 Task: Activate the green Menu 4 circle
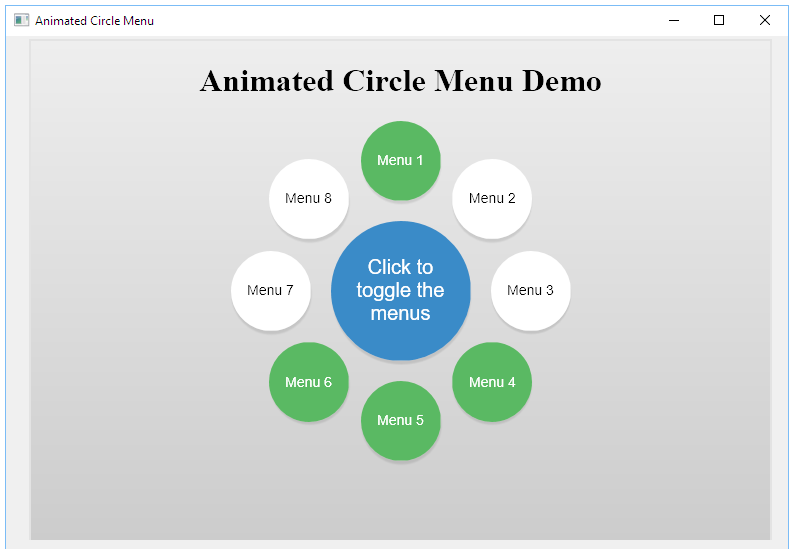pyautogui.click(x=492, y=382)
